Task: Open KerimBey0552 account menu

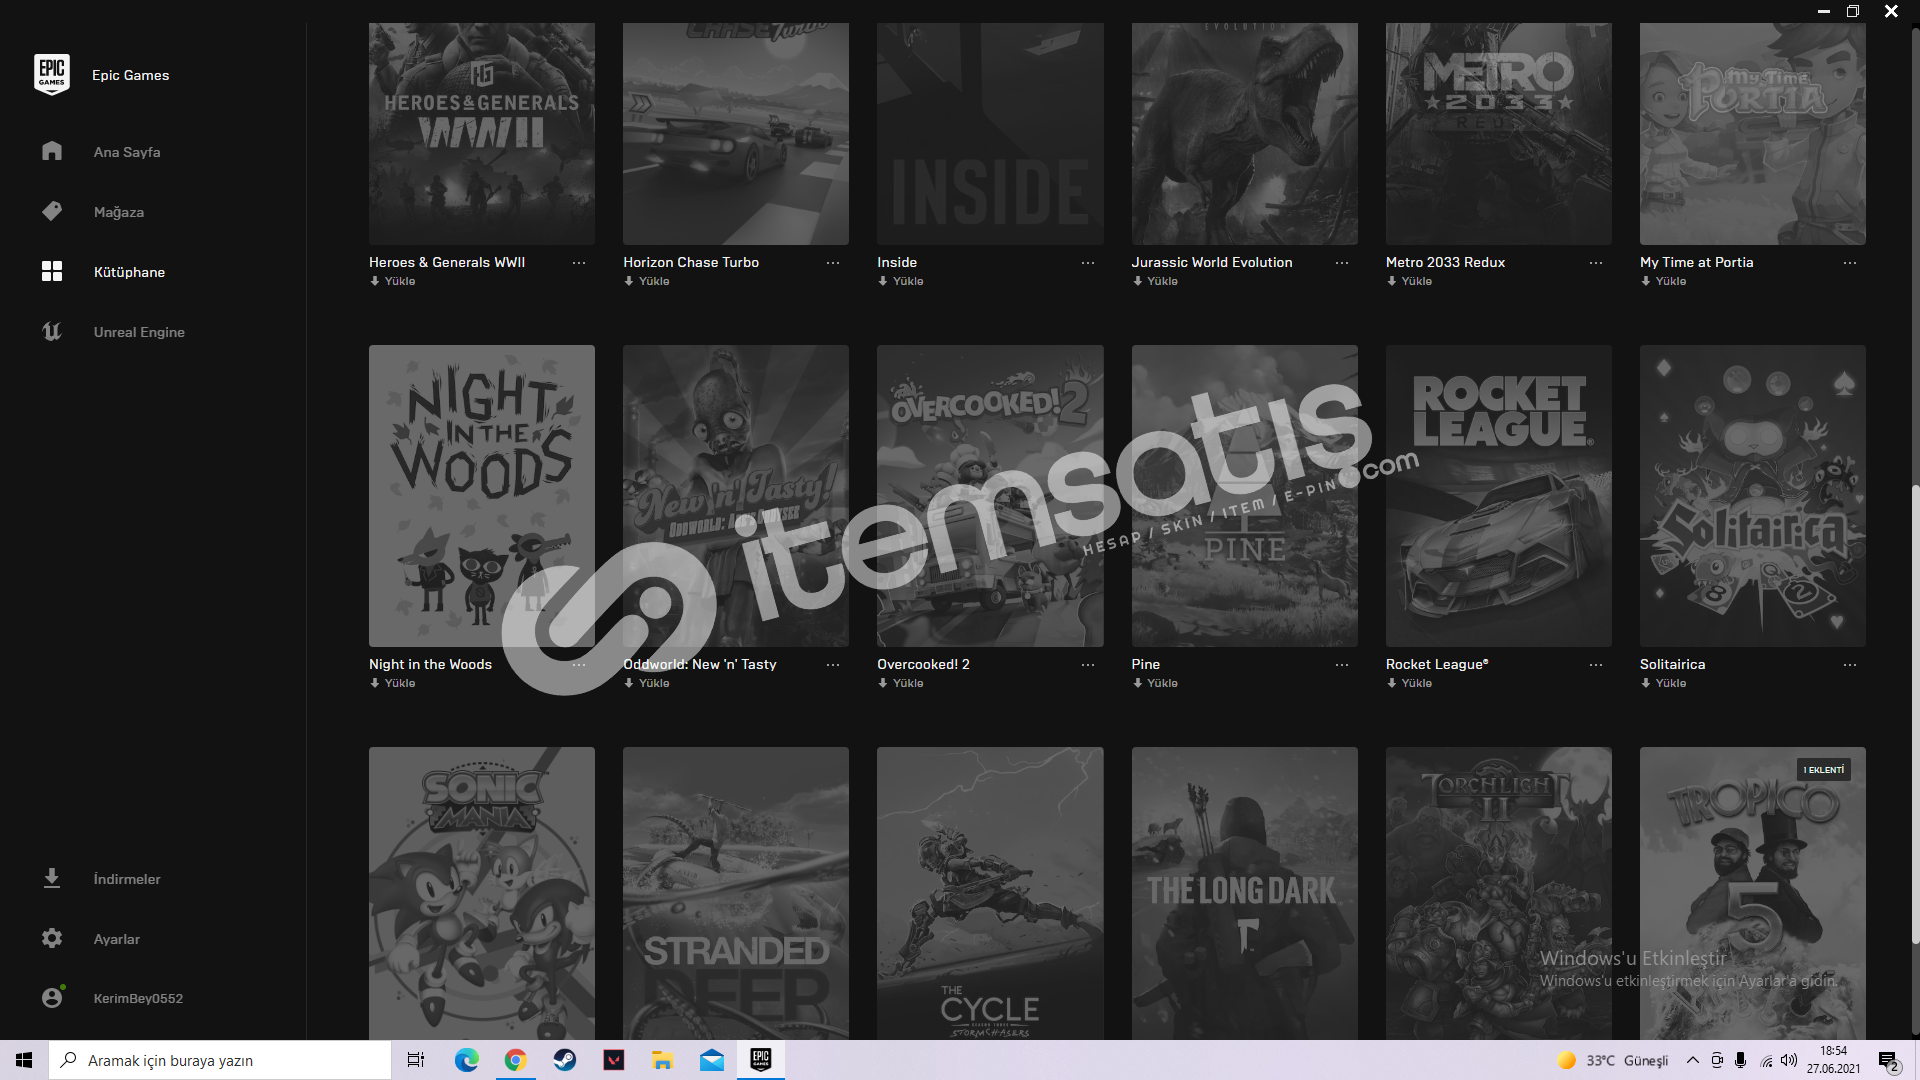Action: (138, 998)
